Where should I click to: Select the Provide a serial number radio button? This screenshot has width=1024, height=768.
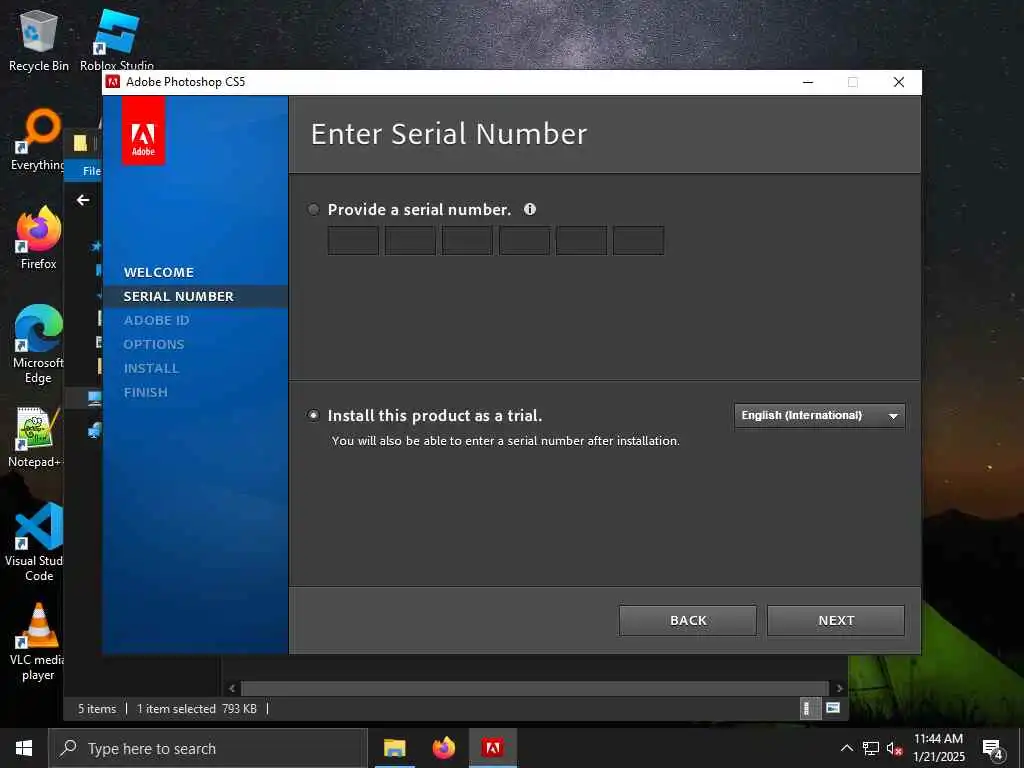click(x=314, y=209)
